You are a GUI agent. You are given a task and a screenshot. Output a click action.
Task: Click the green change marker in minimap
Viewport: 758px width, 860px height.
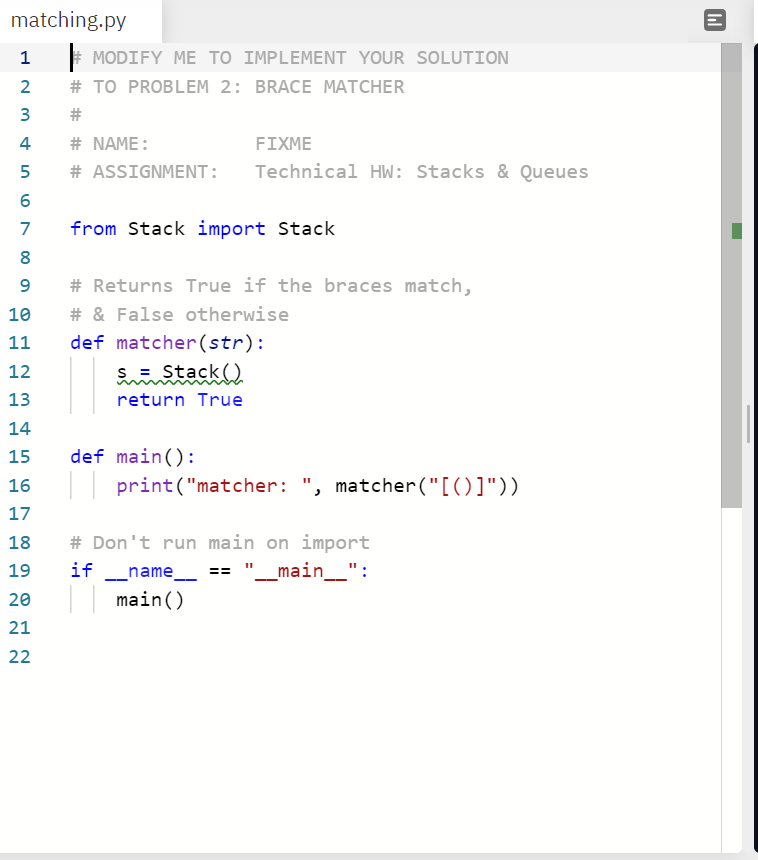point(737,231)
